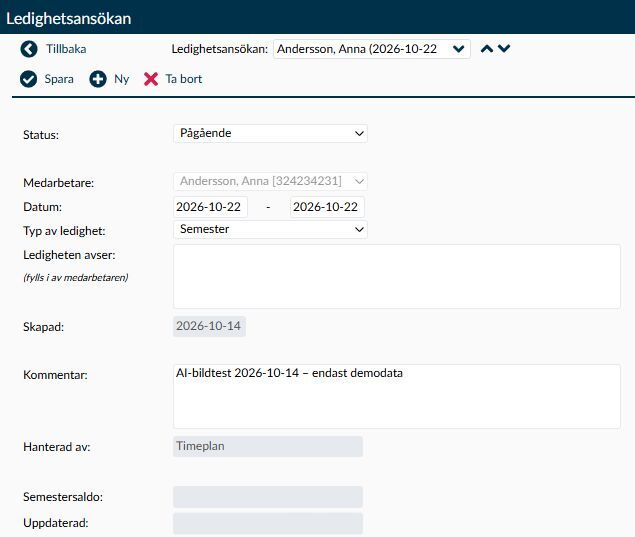
Task: Click the Ledigheten avser text area
Action: [x=397, y=277]
